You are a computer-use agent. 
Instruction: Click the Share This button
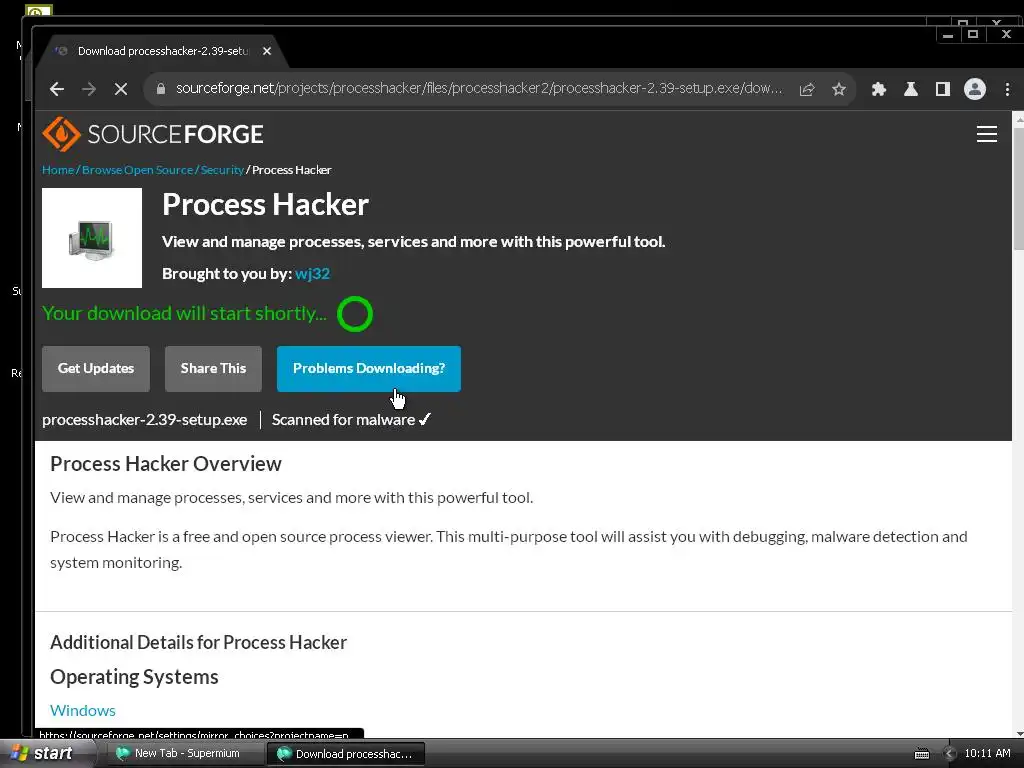(x=213, y=368)
